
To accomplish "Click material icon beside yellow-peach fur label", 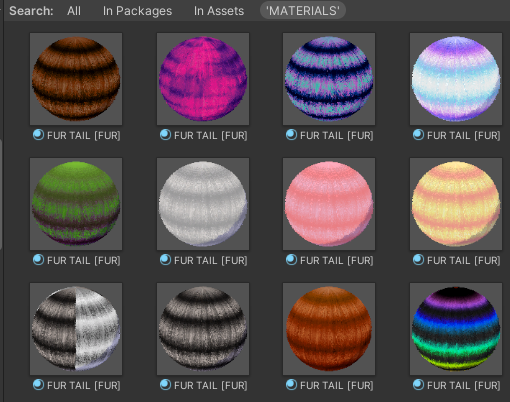I will (x=418, y=260).
